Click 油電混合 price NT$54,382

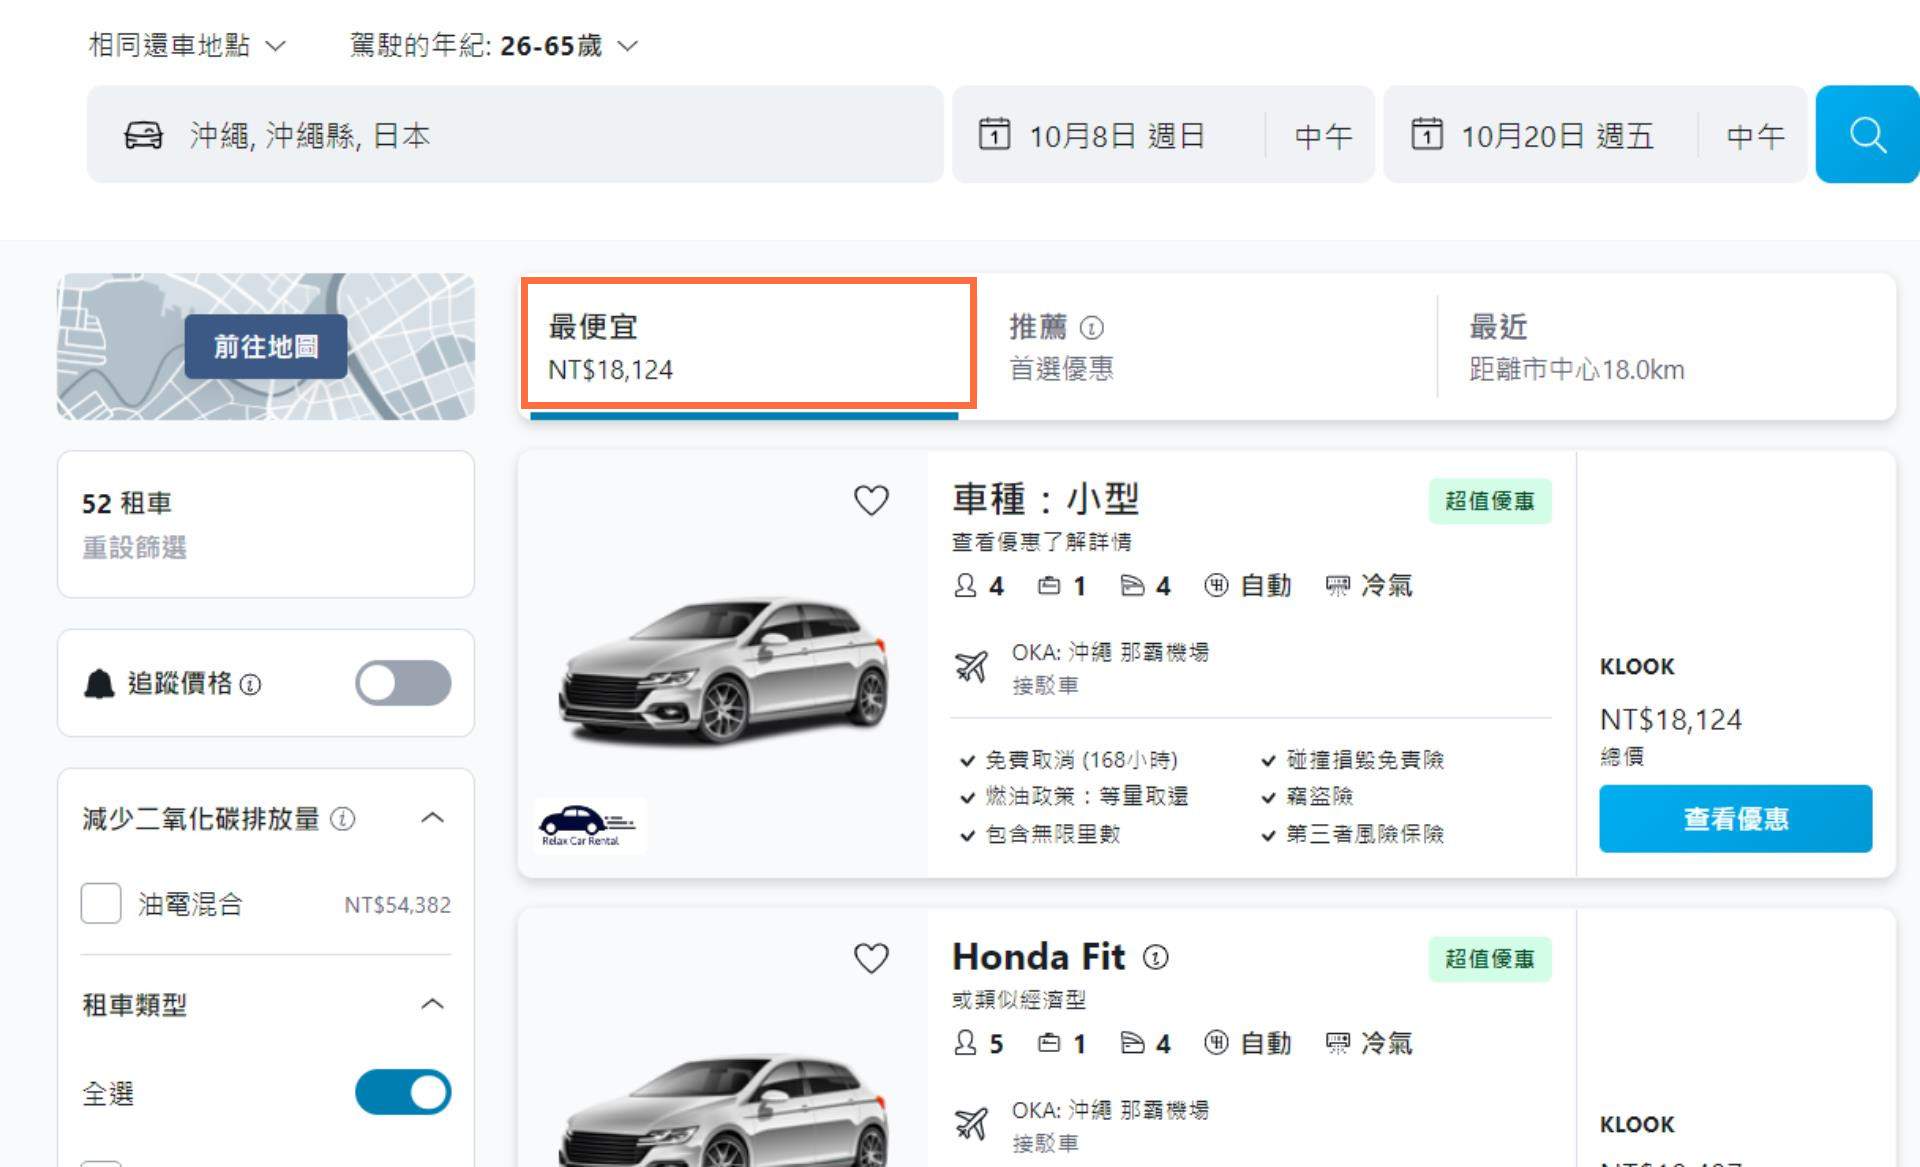[397, 905]
